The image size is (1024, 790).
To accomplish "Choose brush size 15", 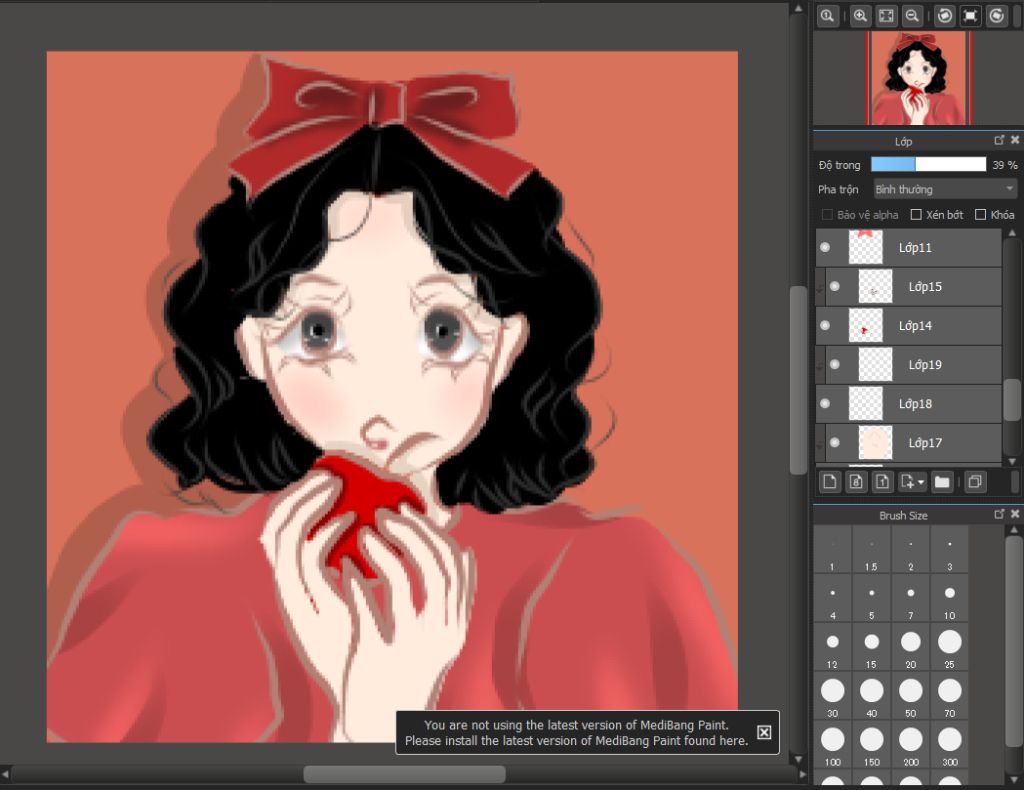I will coord(871,648).
